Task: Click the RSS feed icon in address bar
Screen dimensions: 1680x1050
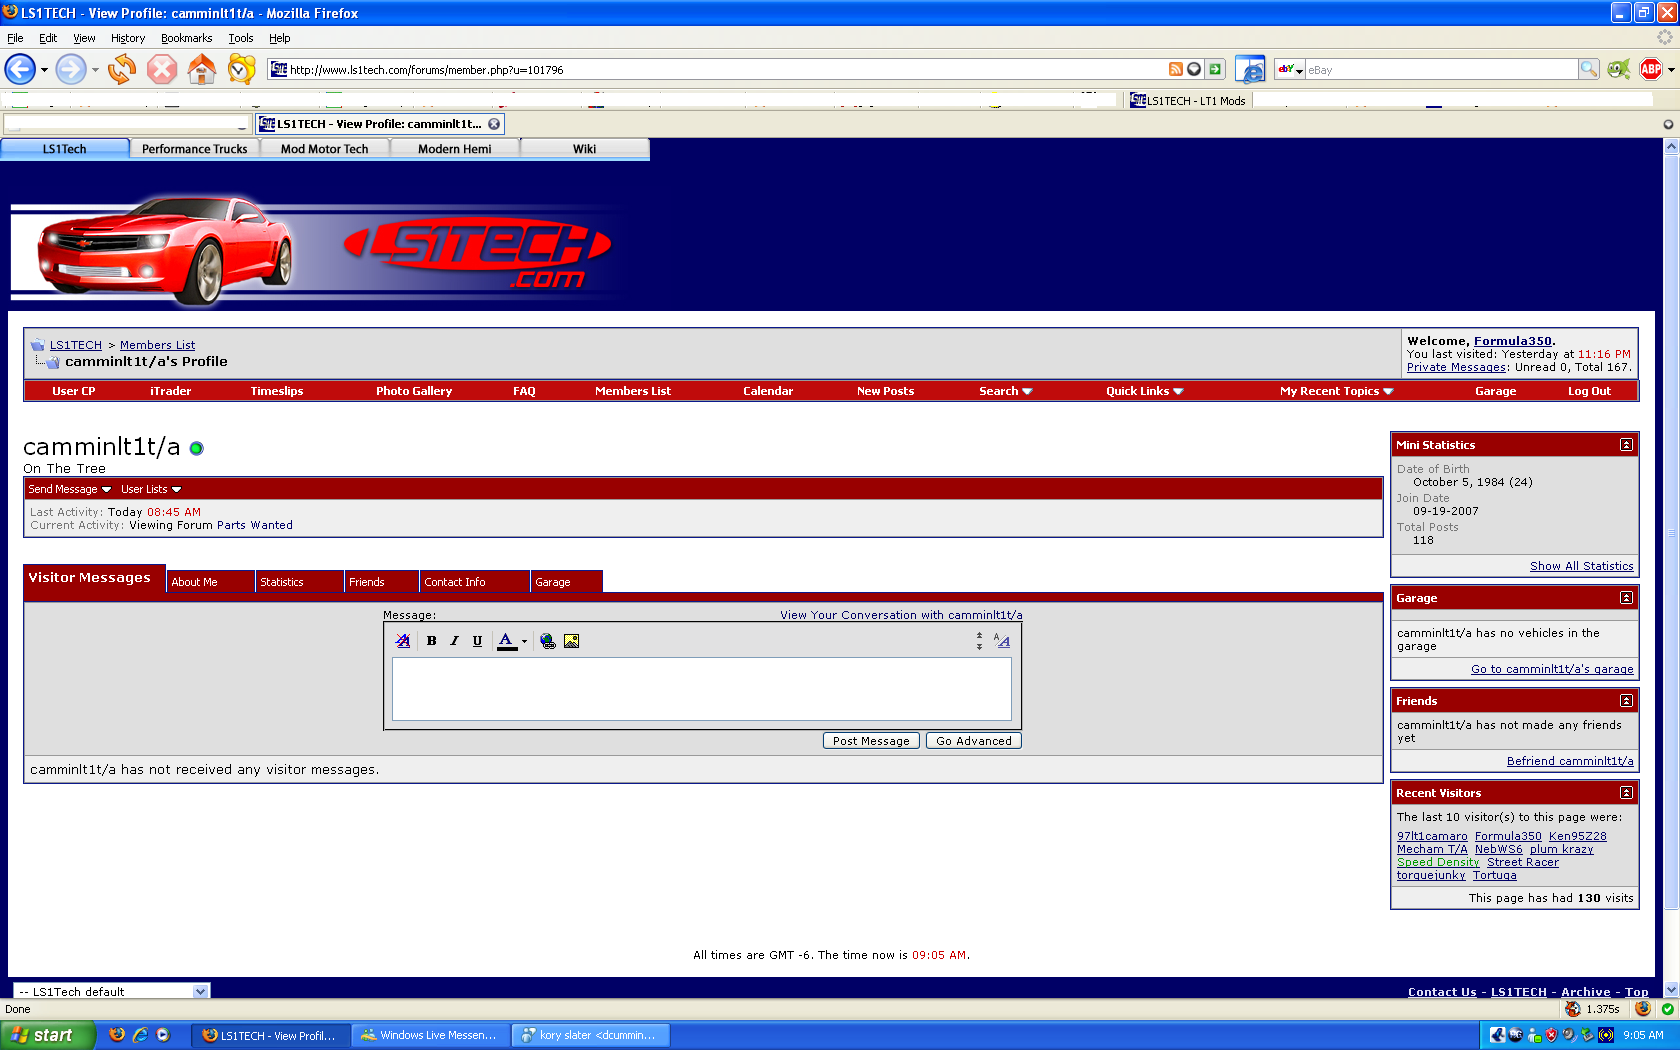Action: 1175,69
